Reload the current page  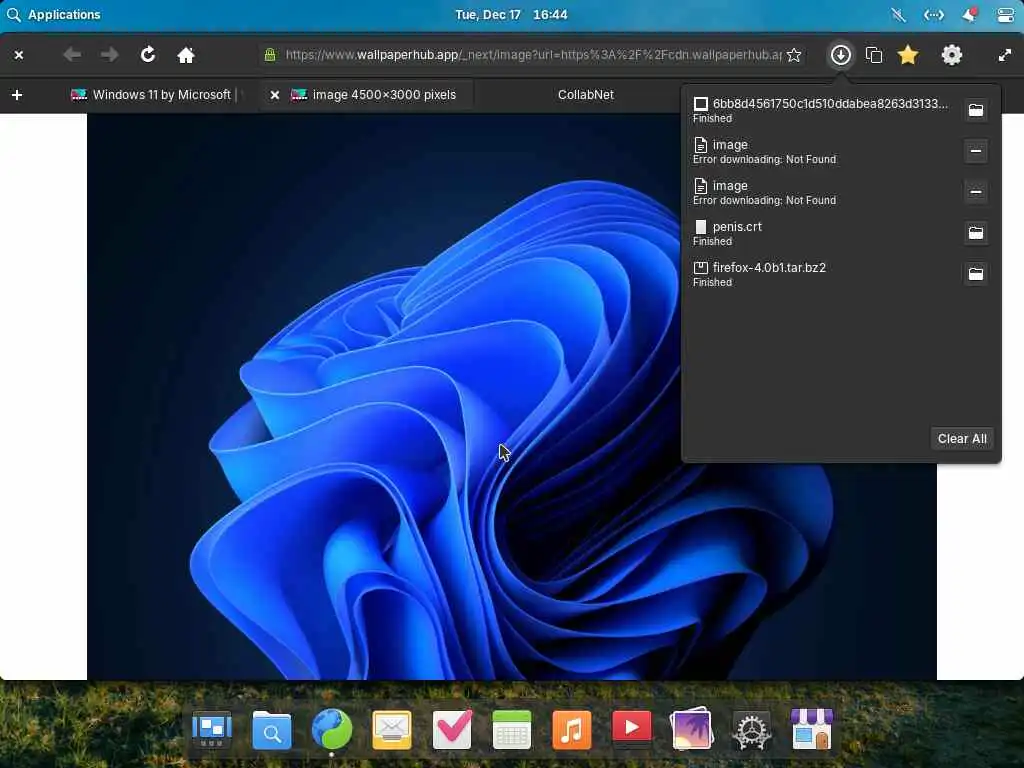point(148,55)
